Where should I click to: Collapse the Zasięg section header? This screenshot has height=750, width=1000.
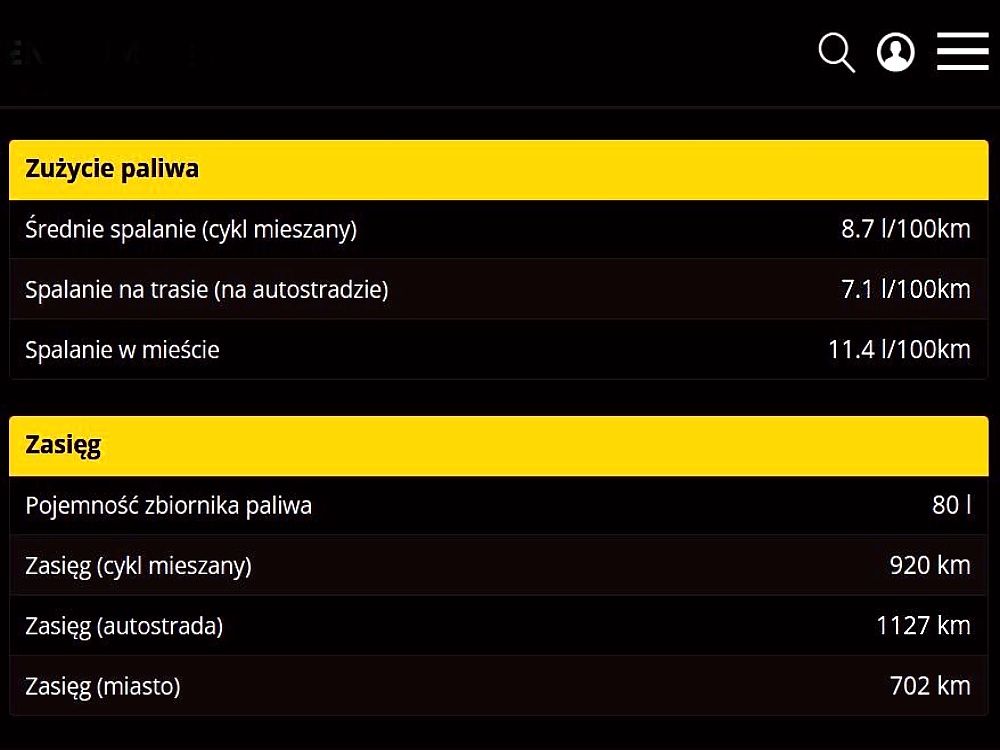coord(499,446)
